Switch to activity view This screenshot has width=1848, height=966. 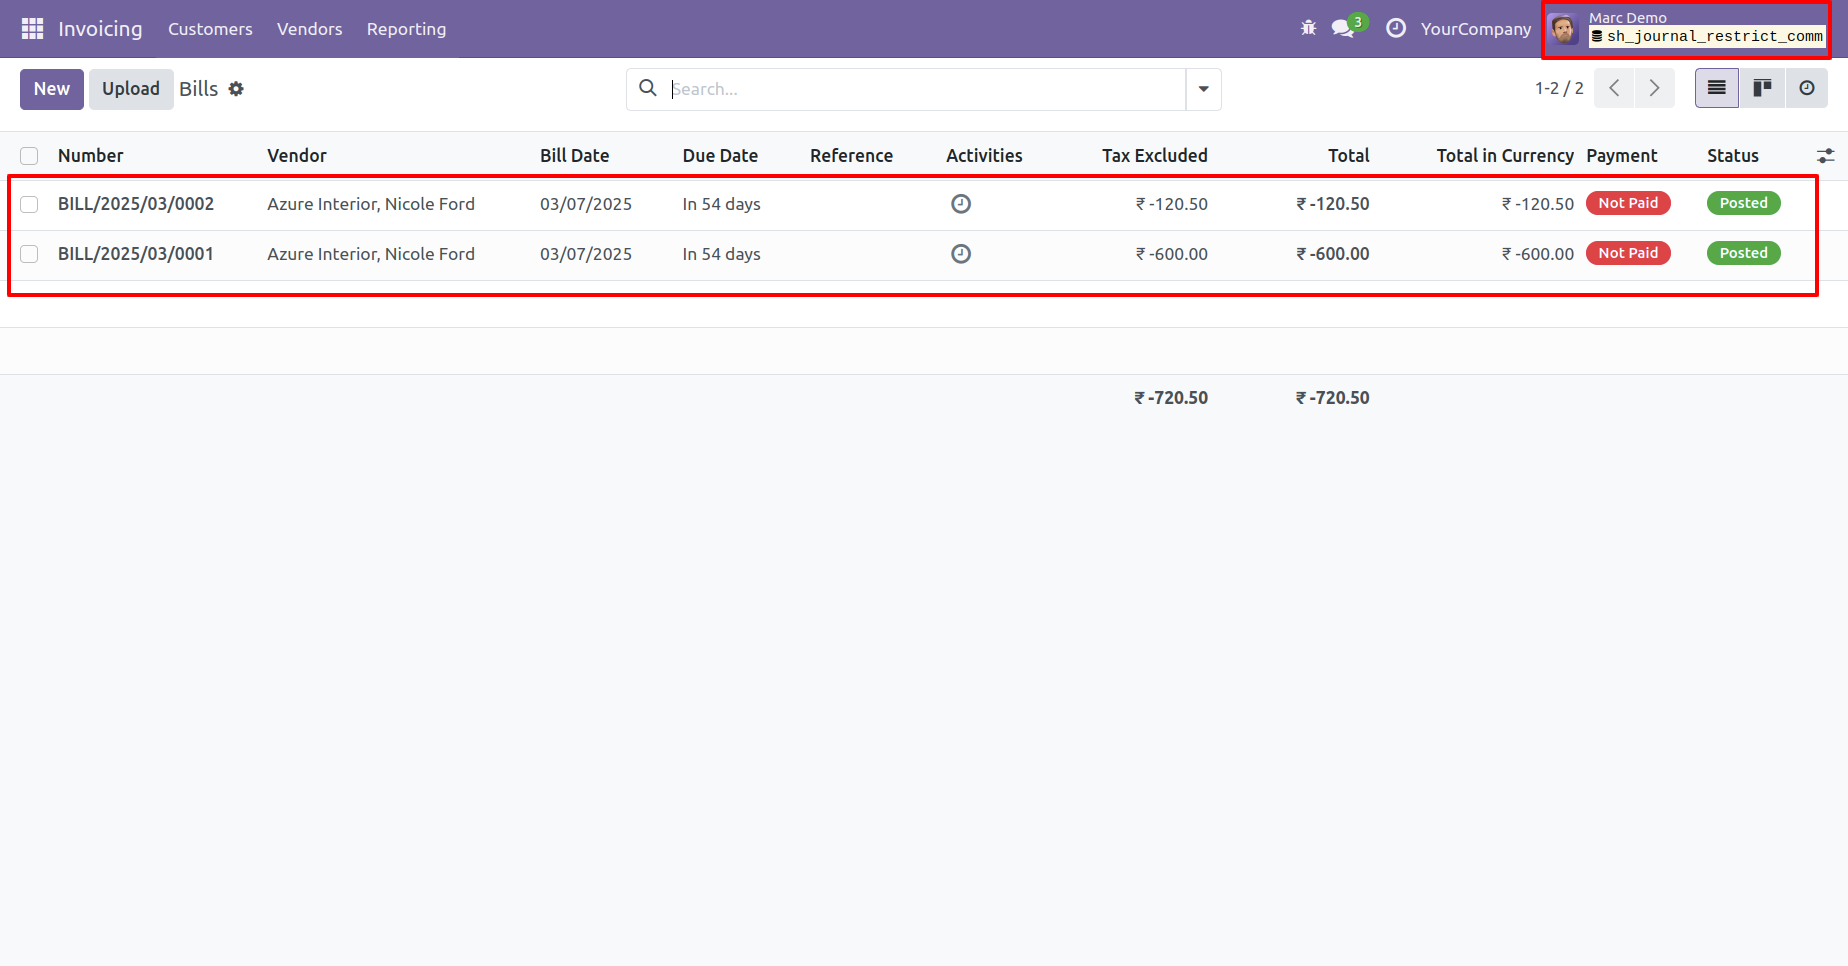[x=1806, y=88]
